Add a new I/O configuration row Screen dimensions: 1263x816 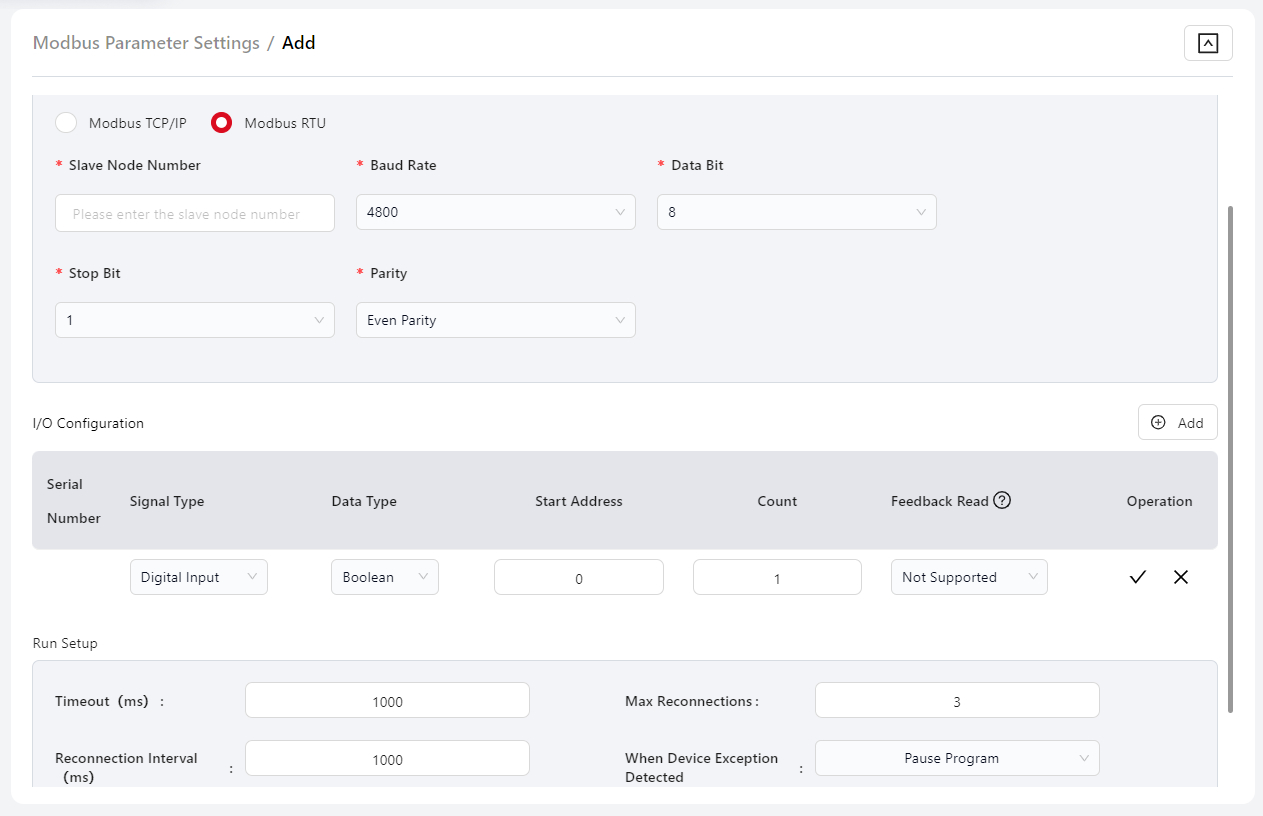coord(1177,422)
